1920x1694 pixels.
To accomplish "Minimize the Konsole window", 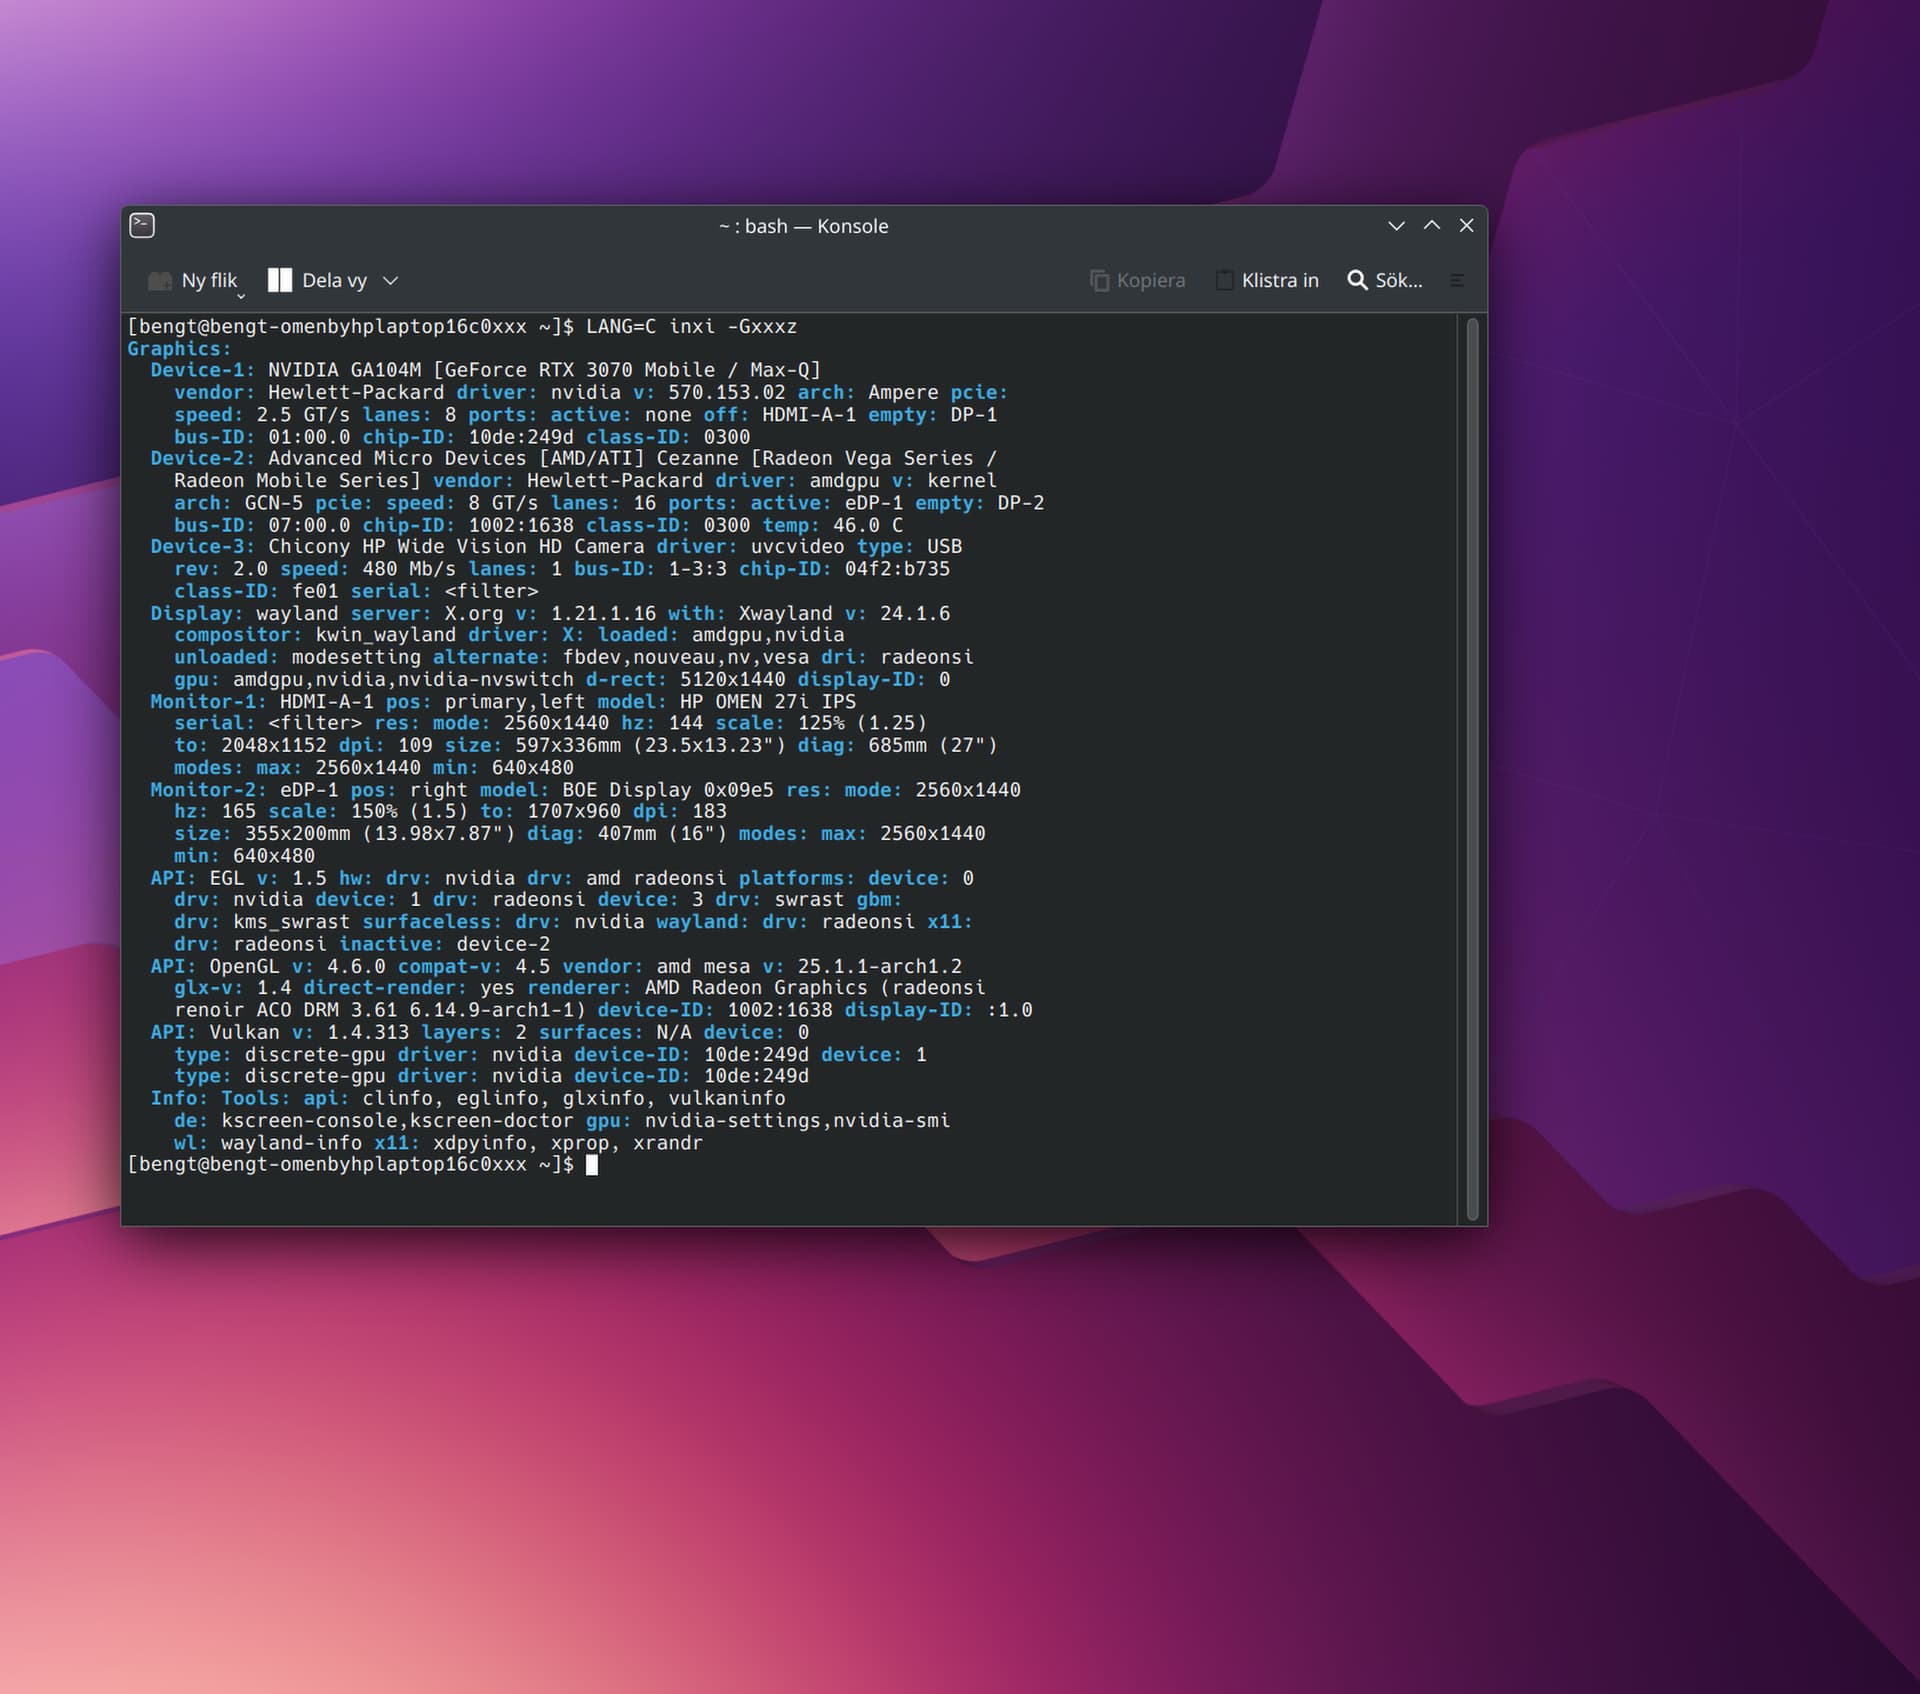I will pos(1397,226).
